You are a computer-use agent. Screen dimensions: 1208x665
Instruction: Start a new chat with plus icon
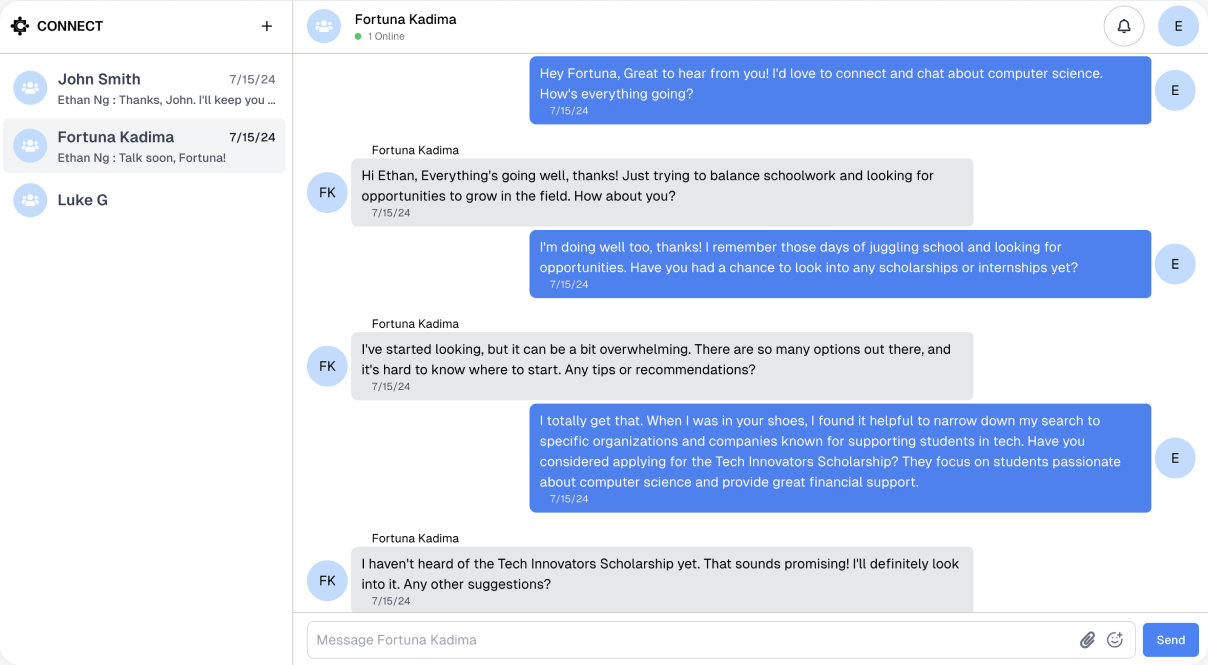click(267, 26)
